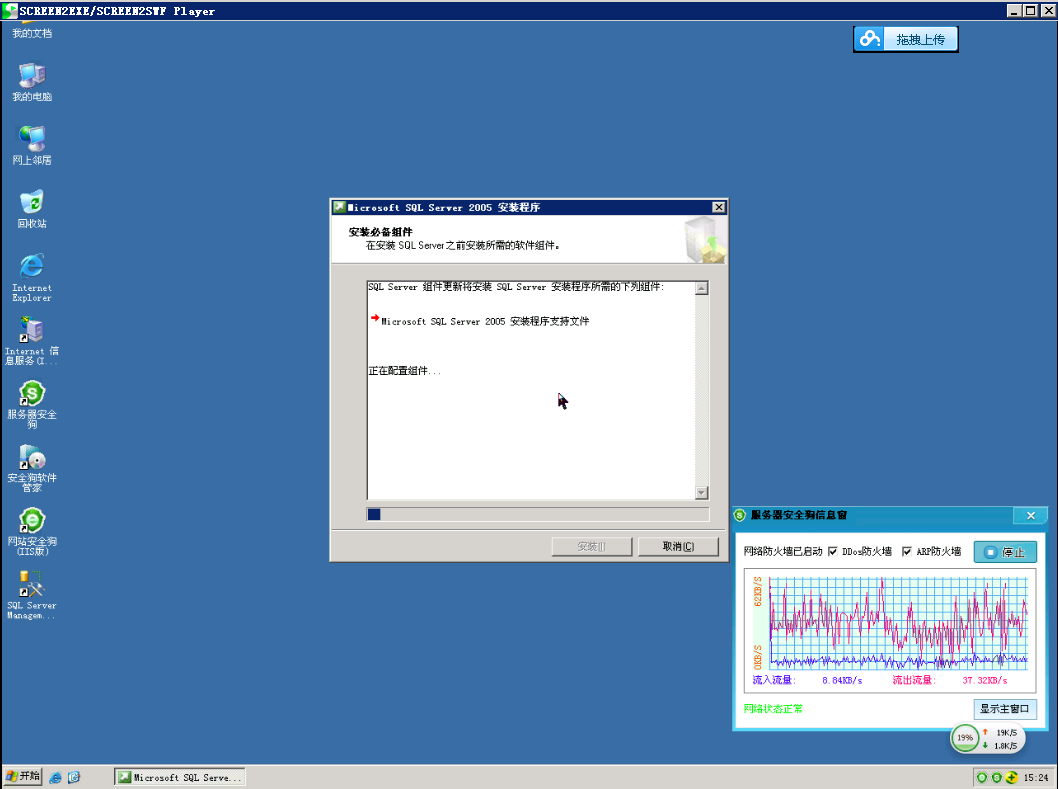The image size is (1058, 789).
Task: Click the installation progress bar
Action: [538, 514]
